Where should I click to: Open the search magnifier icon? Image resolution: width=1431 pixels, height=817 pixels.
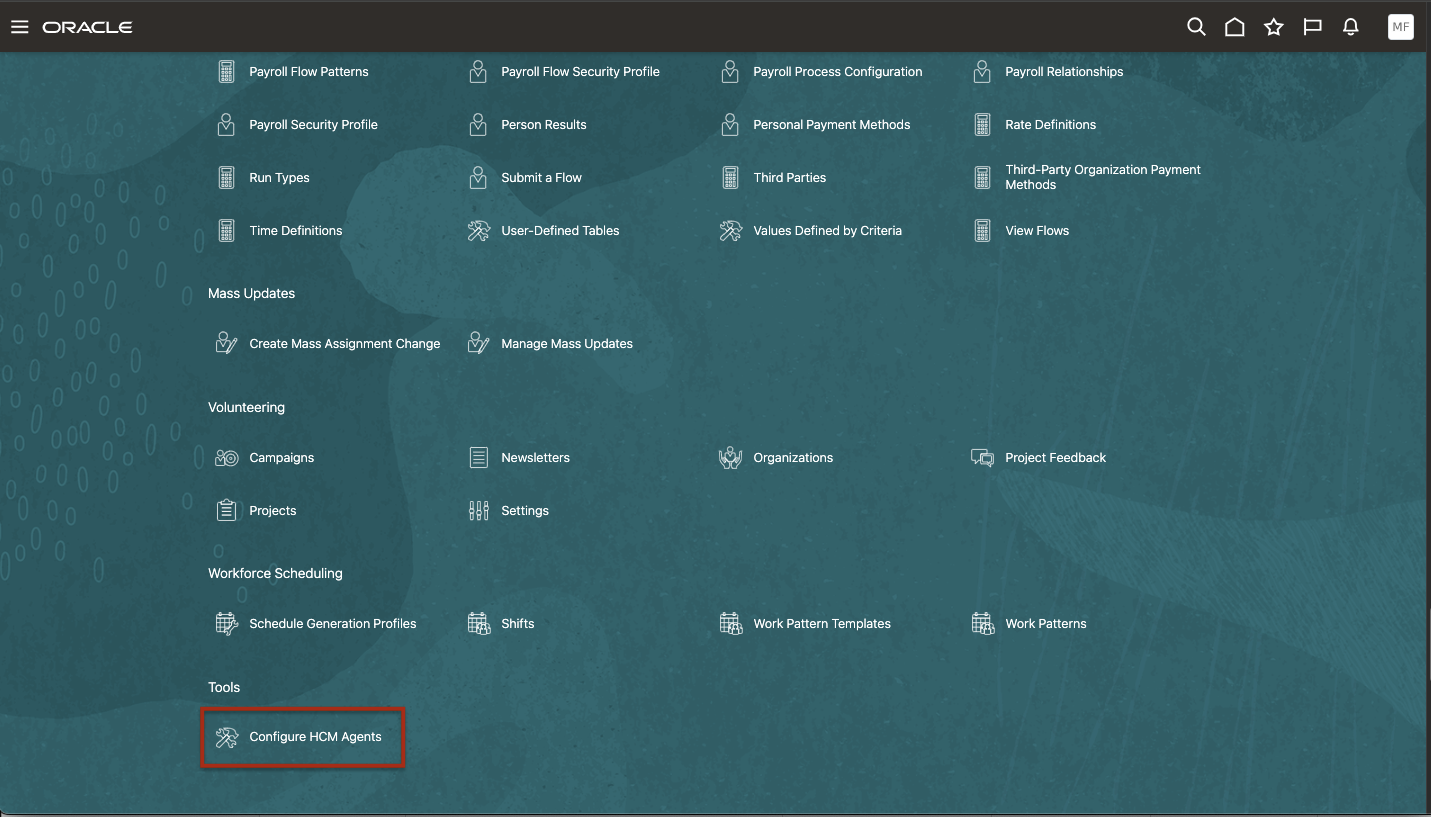[x=1196, y=27]
